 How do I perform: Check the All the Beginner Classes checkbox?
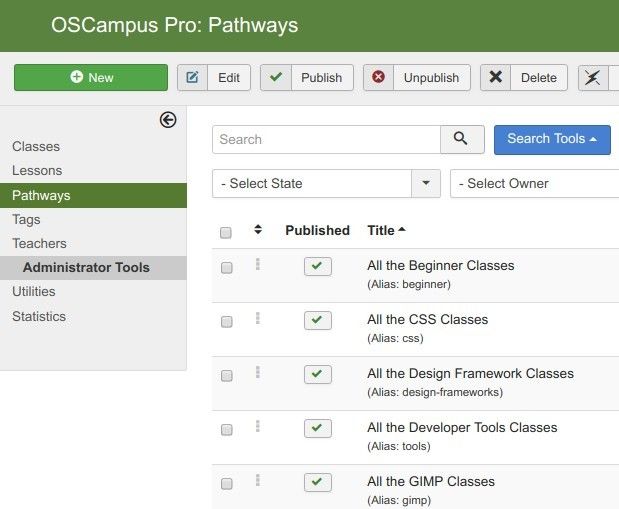227,268
